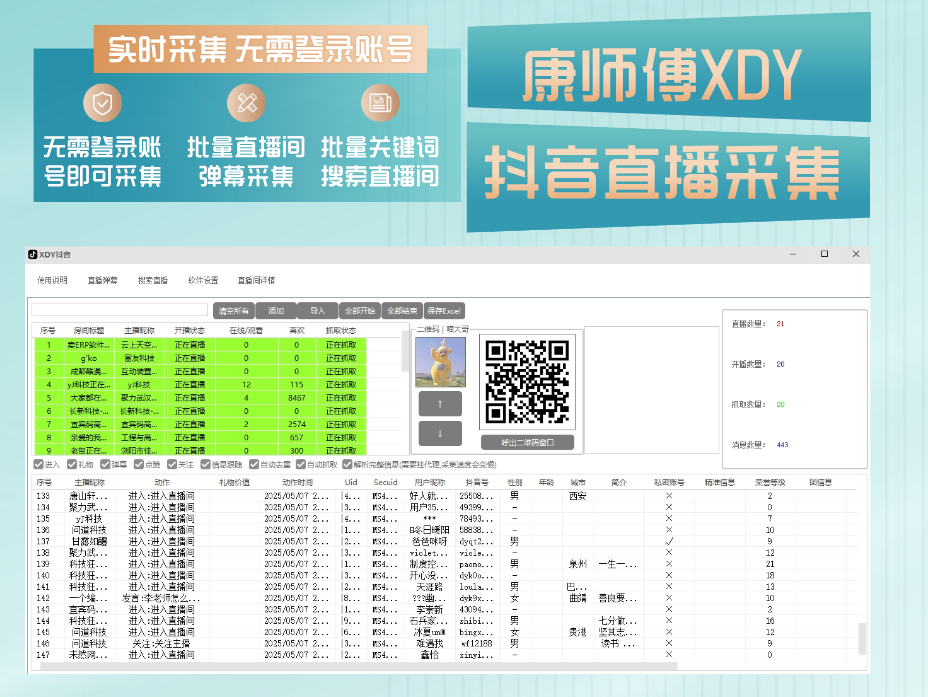
Task: Click the QR code image
Action: pyautogui.click(x=526, y=382)
